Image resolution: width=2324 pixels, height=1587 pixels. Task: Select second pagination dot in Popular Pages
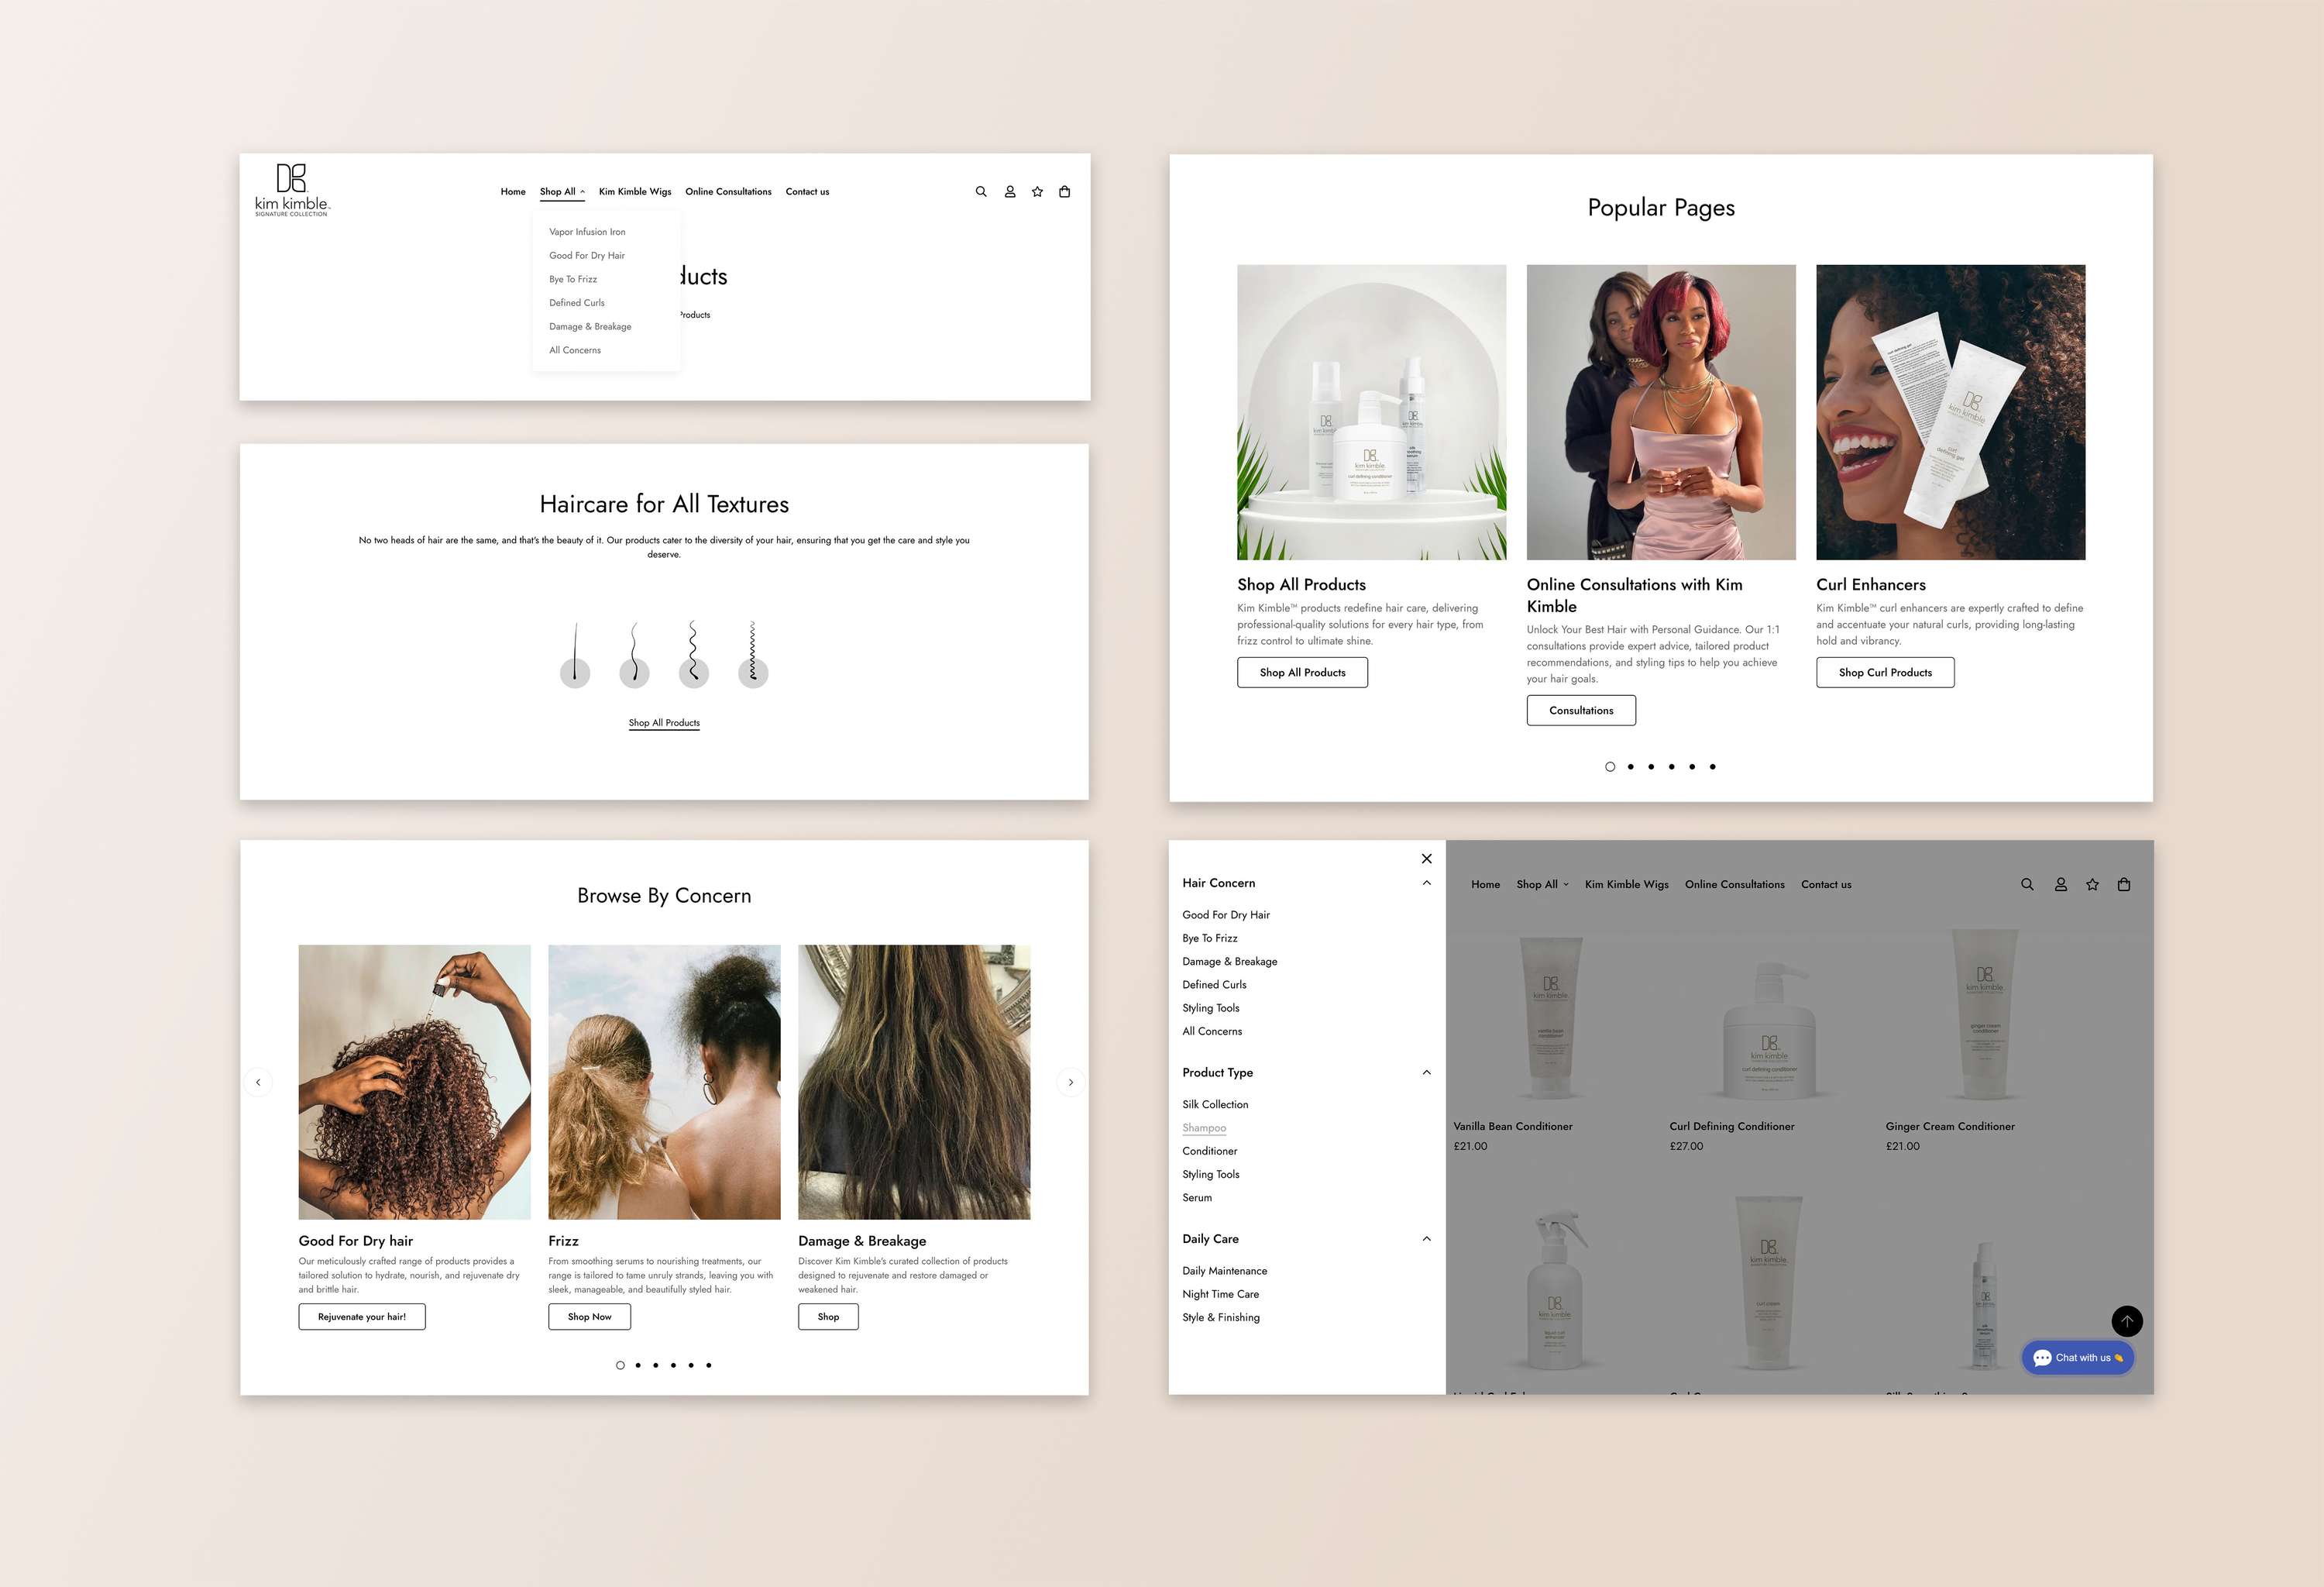click(1631, 767)
